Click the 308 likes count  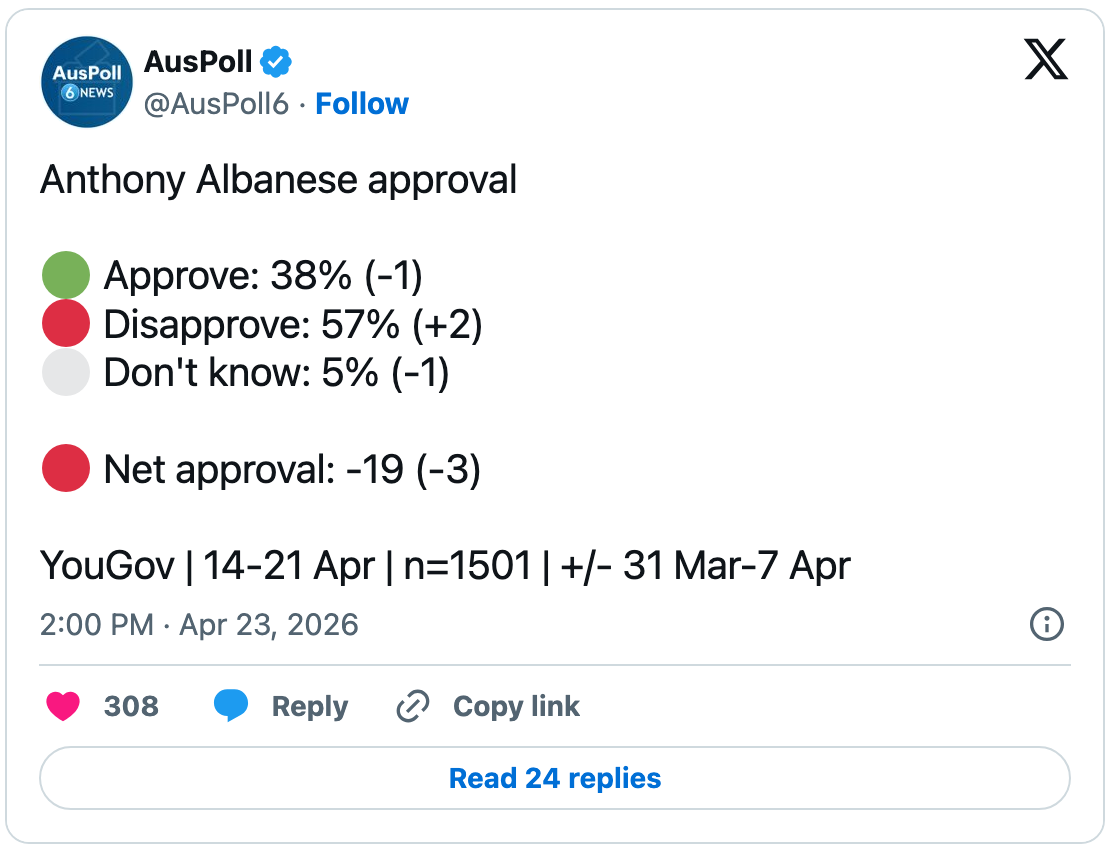(131, 706)
